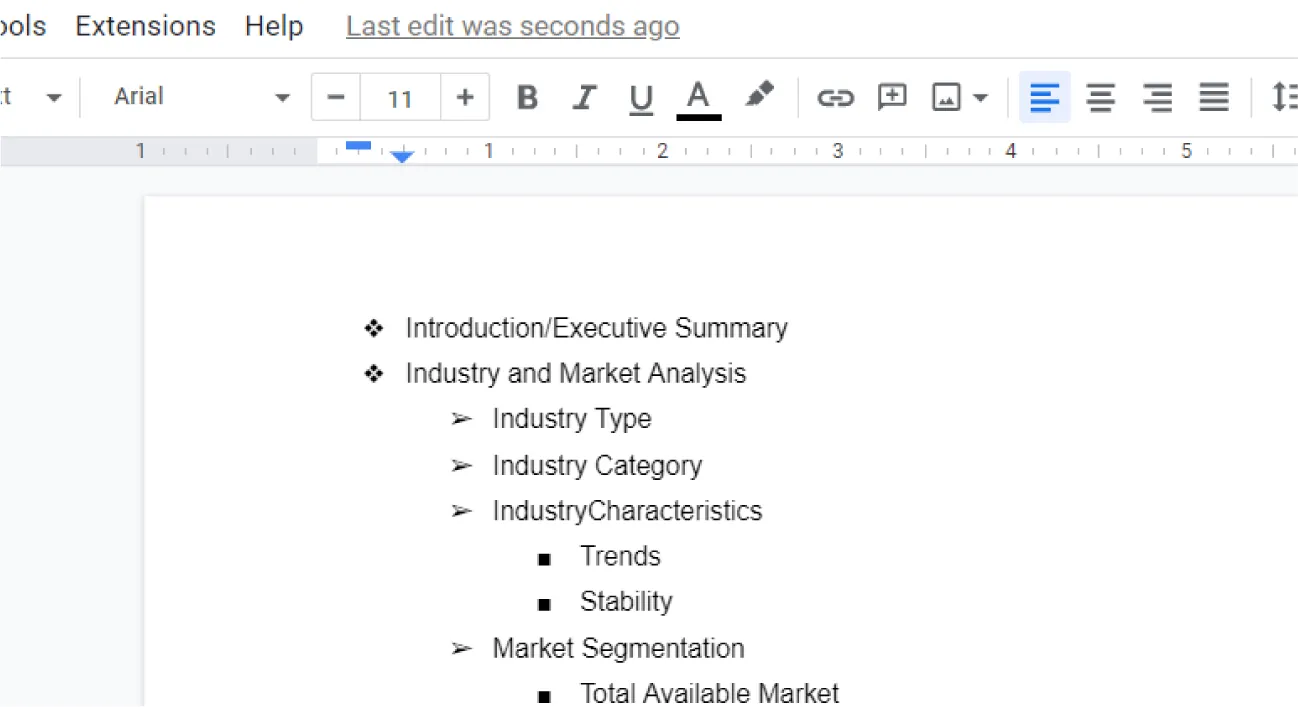Apply italic formatting

tap(584, 97)
